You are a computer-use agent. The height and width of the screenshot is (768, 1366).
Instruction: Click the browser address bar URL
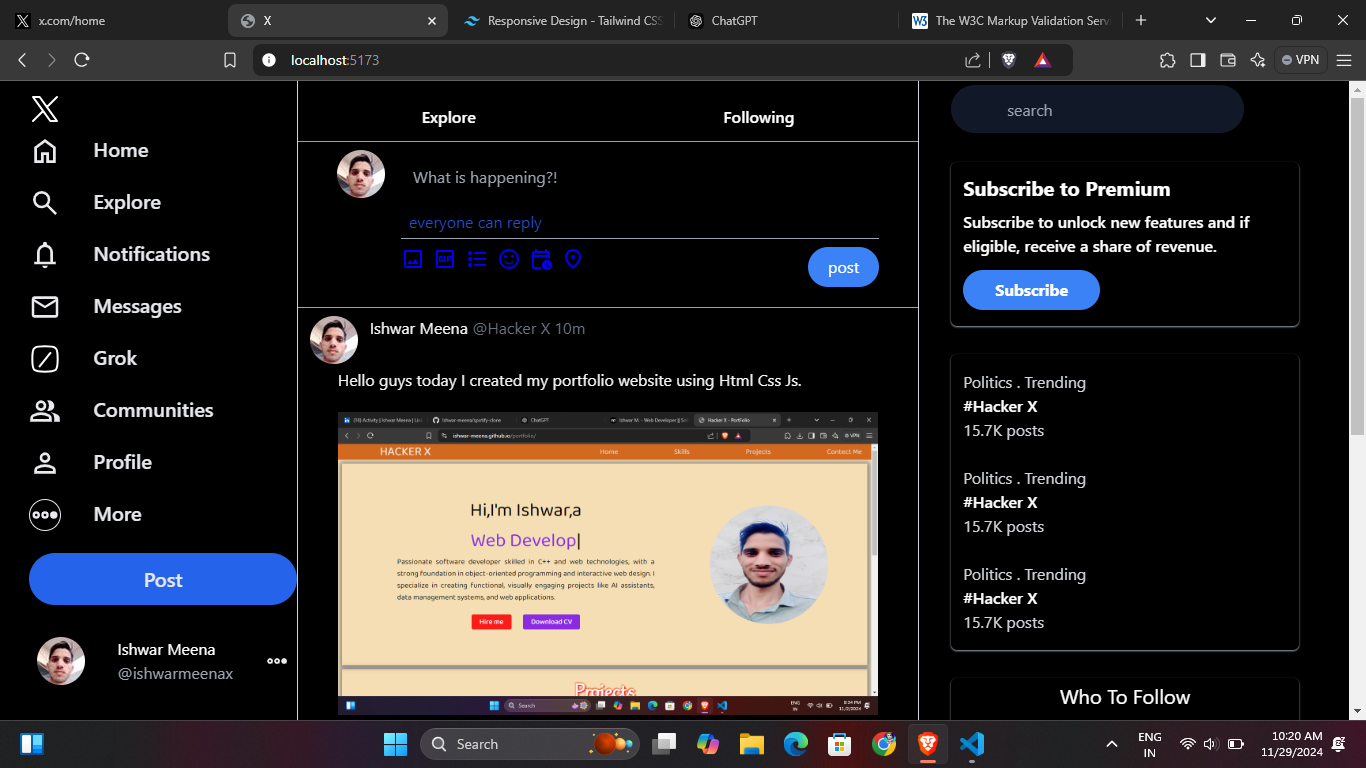pyautogui.click(x=335, y=60)
